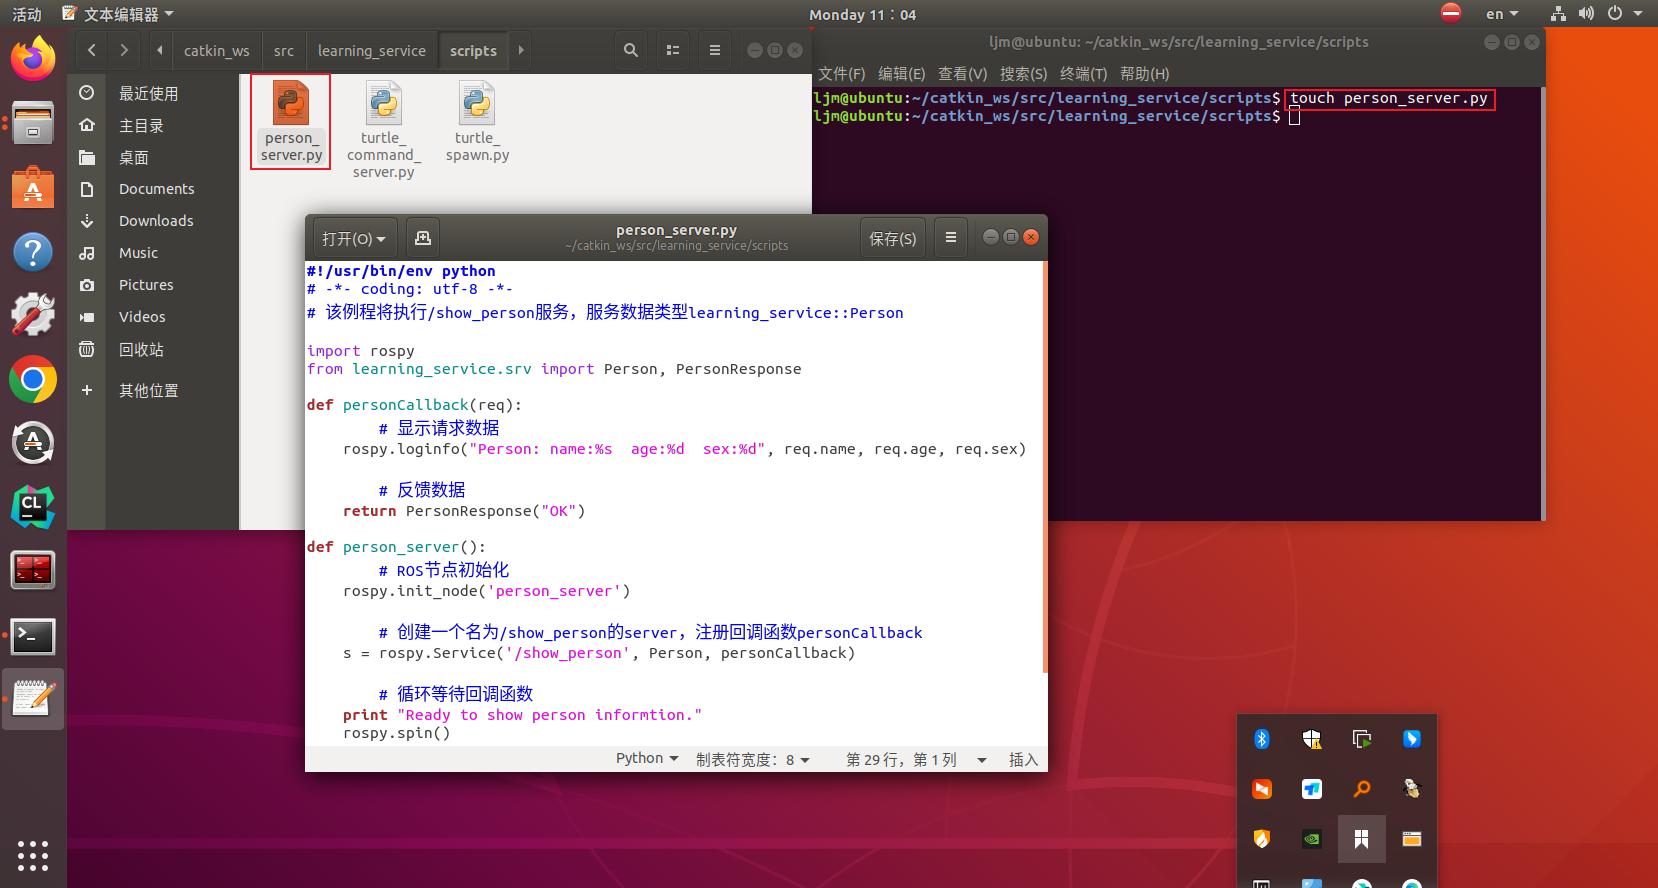This screenshot has width=1658, height=888.
Task: Select the turtle_command_server.py file
Action: click(x=384, y=130)
